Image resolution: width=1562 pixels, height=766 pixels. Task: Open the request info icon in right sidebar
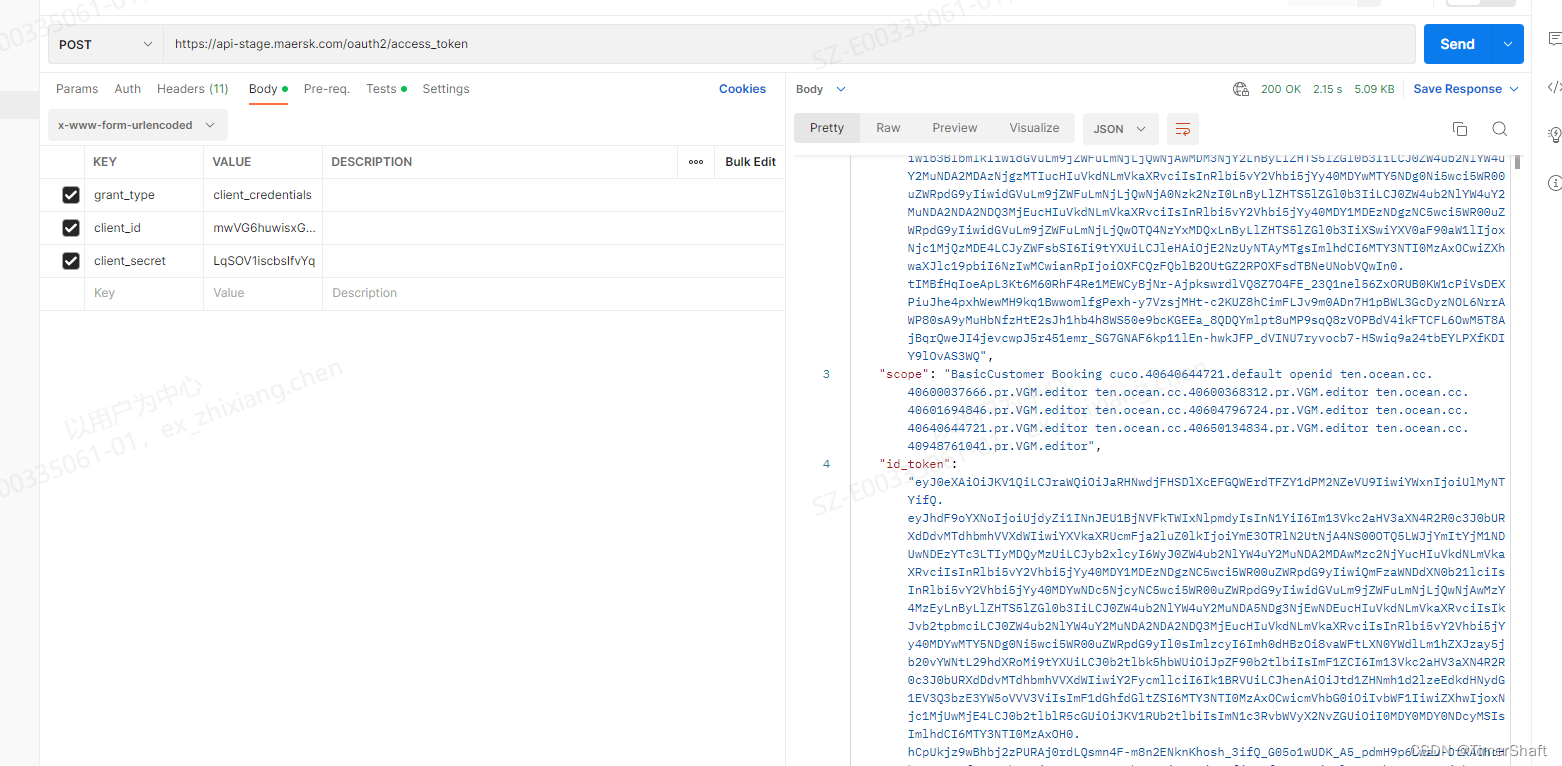1554,183
